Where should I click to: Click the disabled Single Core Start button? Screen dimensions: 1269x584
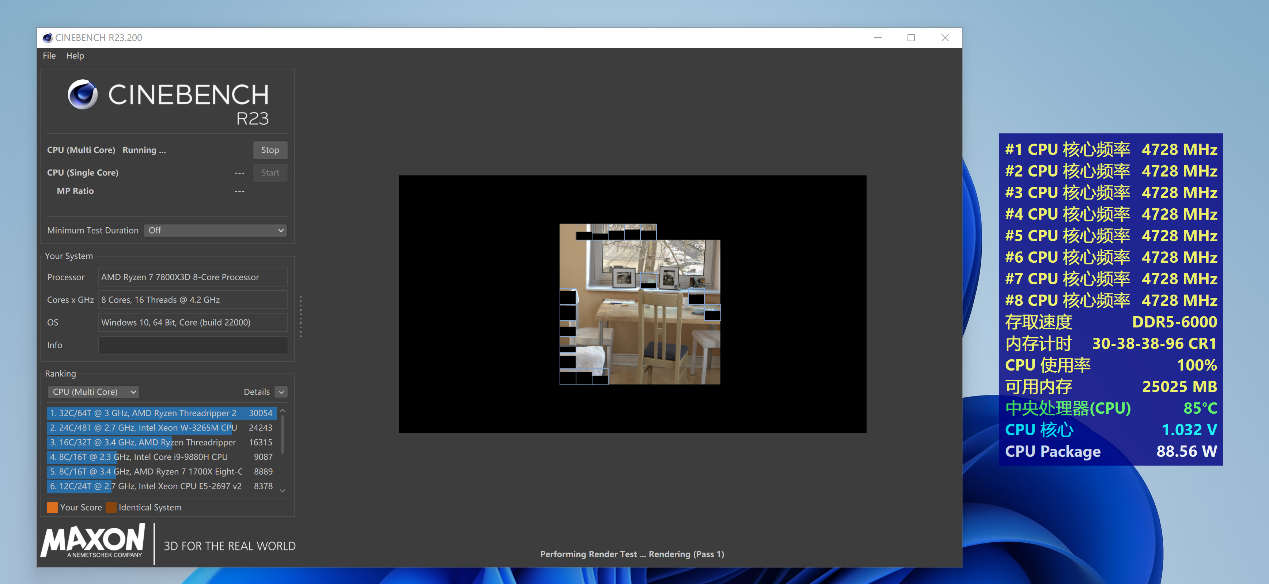point(270,173)
